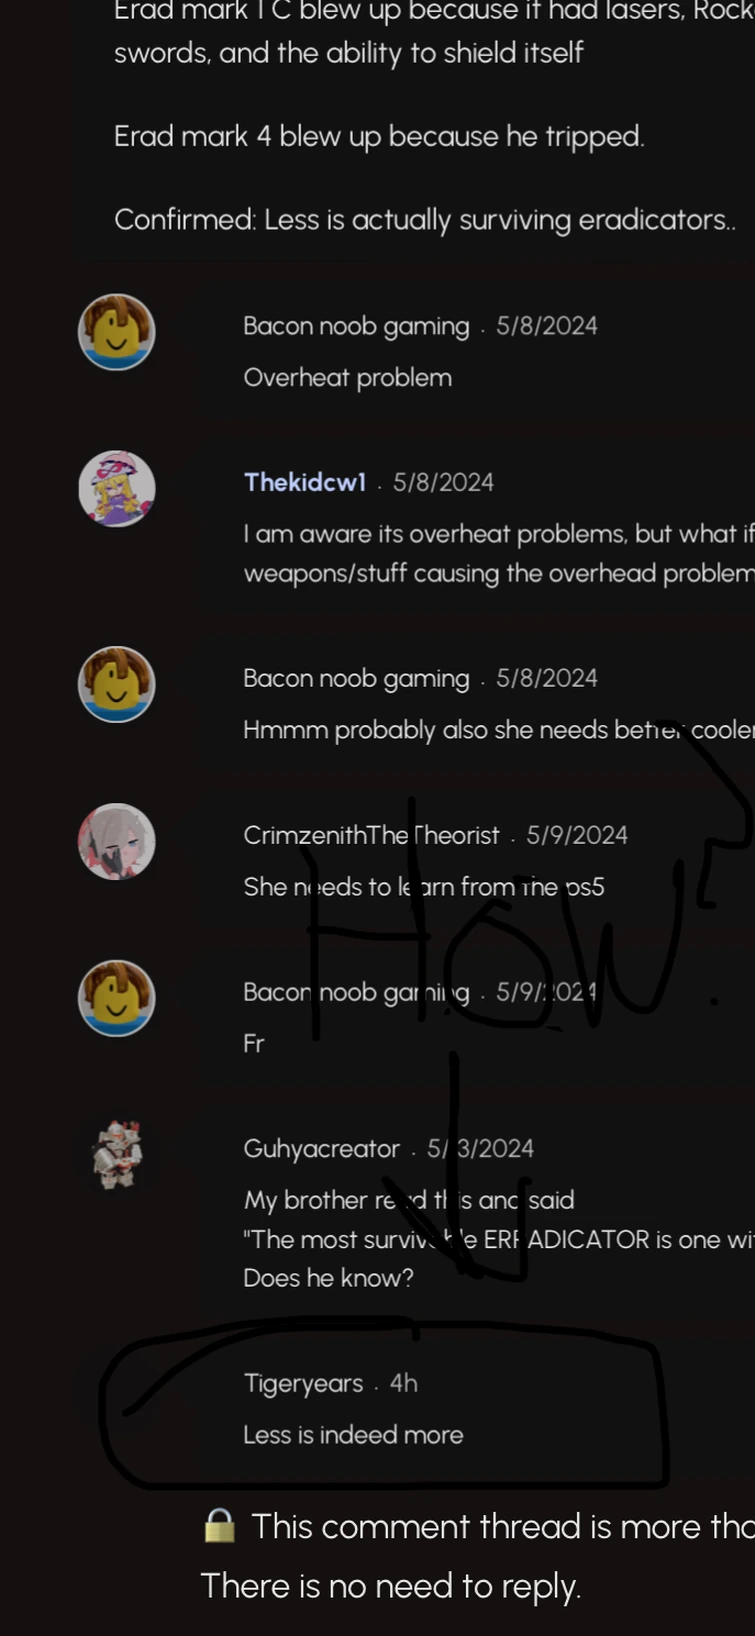Open Tigeryears' profile from username

303,1383
